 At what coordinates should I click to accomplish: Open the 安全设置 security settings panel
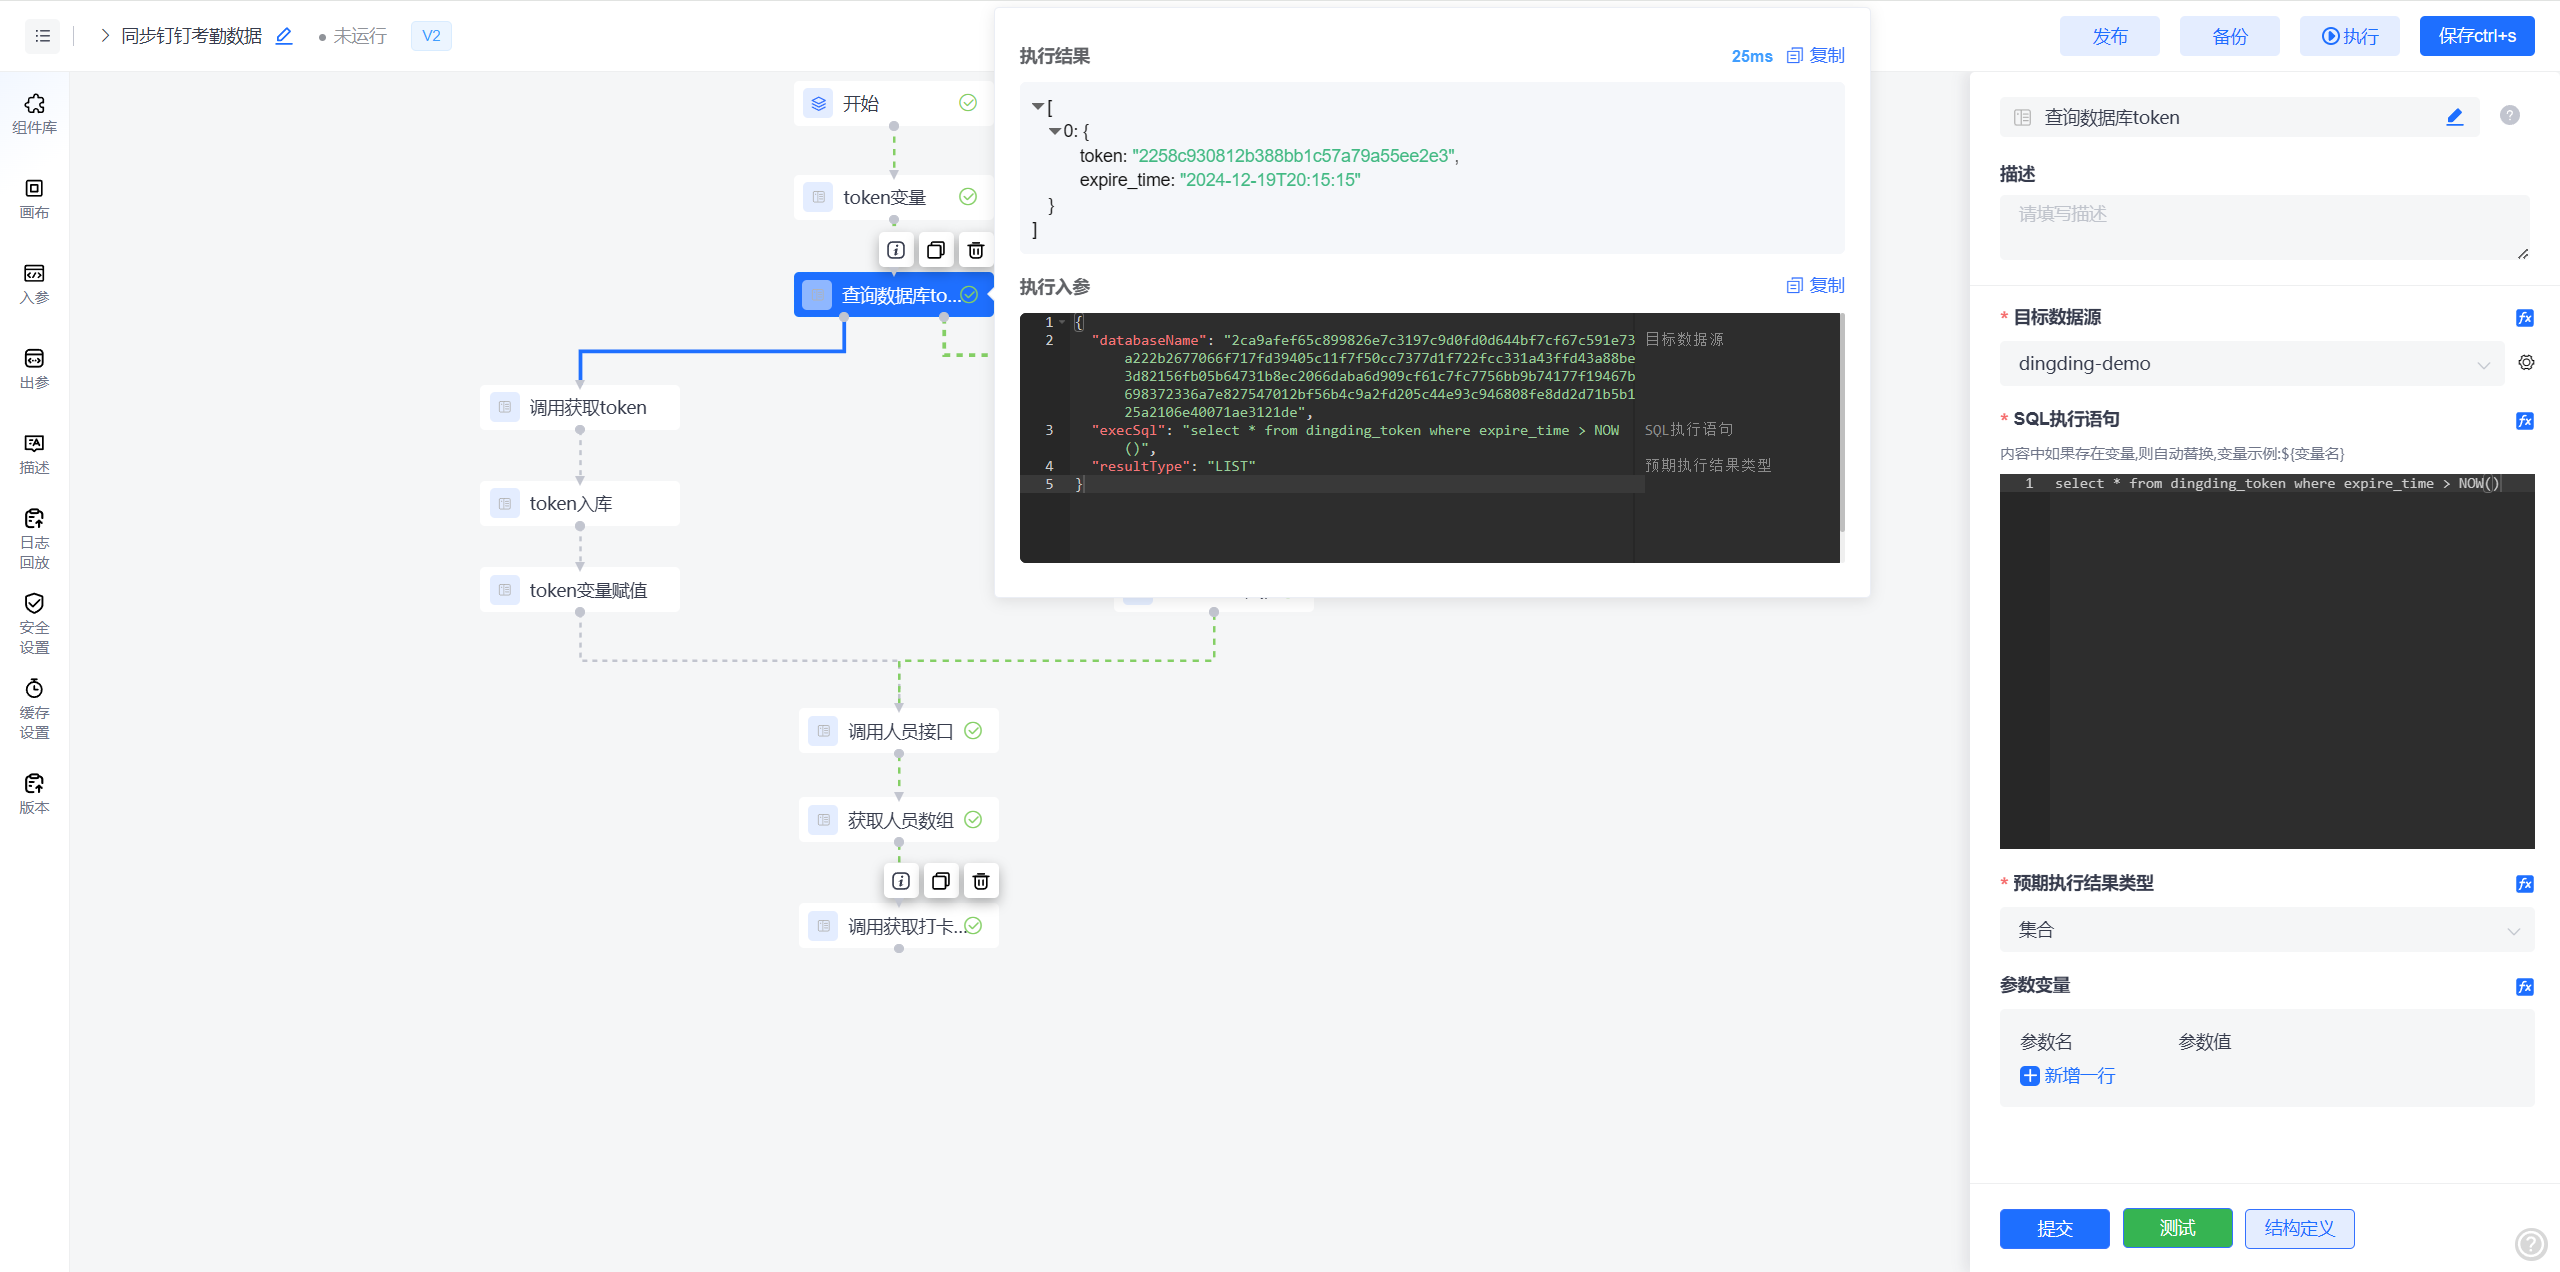34,623
